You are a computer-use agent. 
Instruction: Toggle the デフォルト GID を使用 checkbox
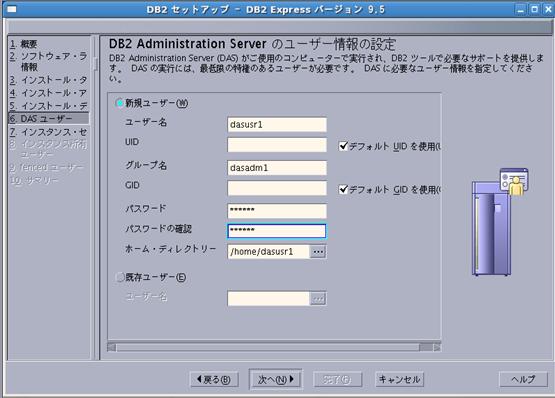pos(343,189)
